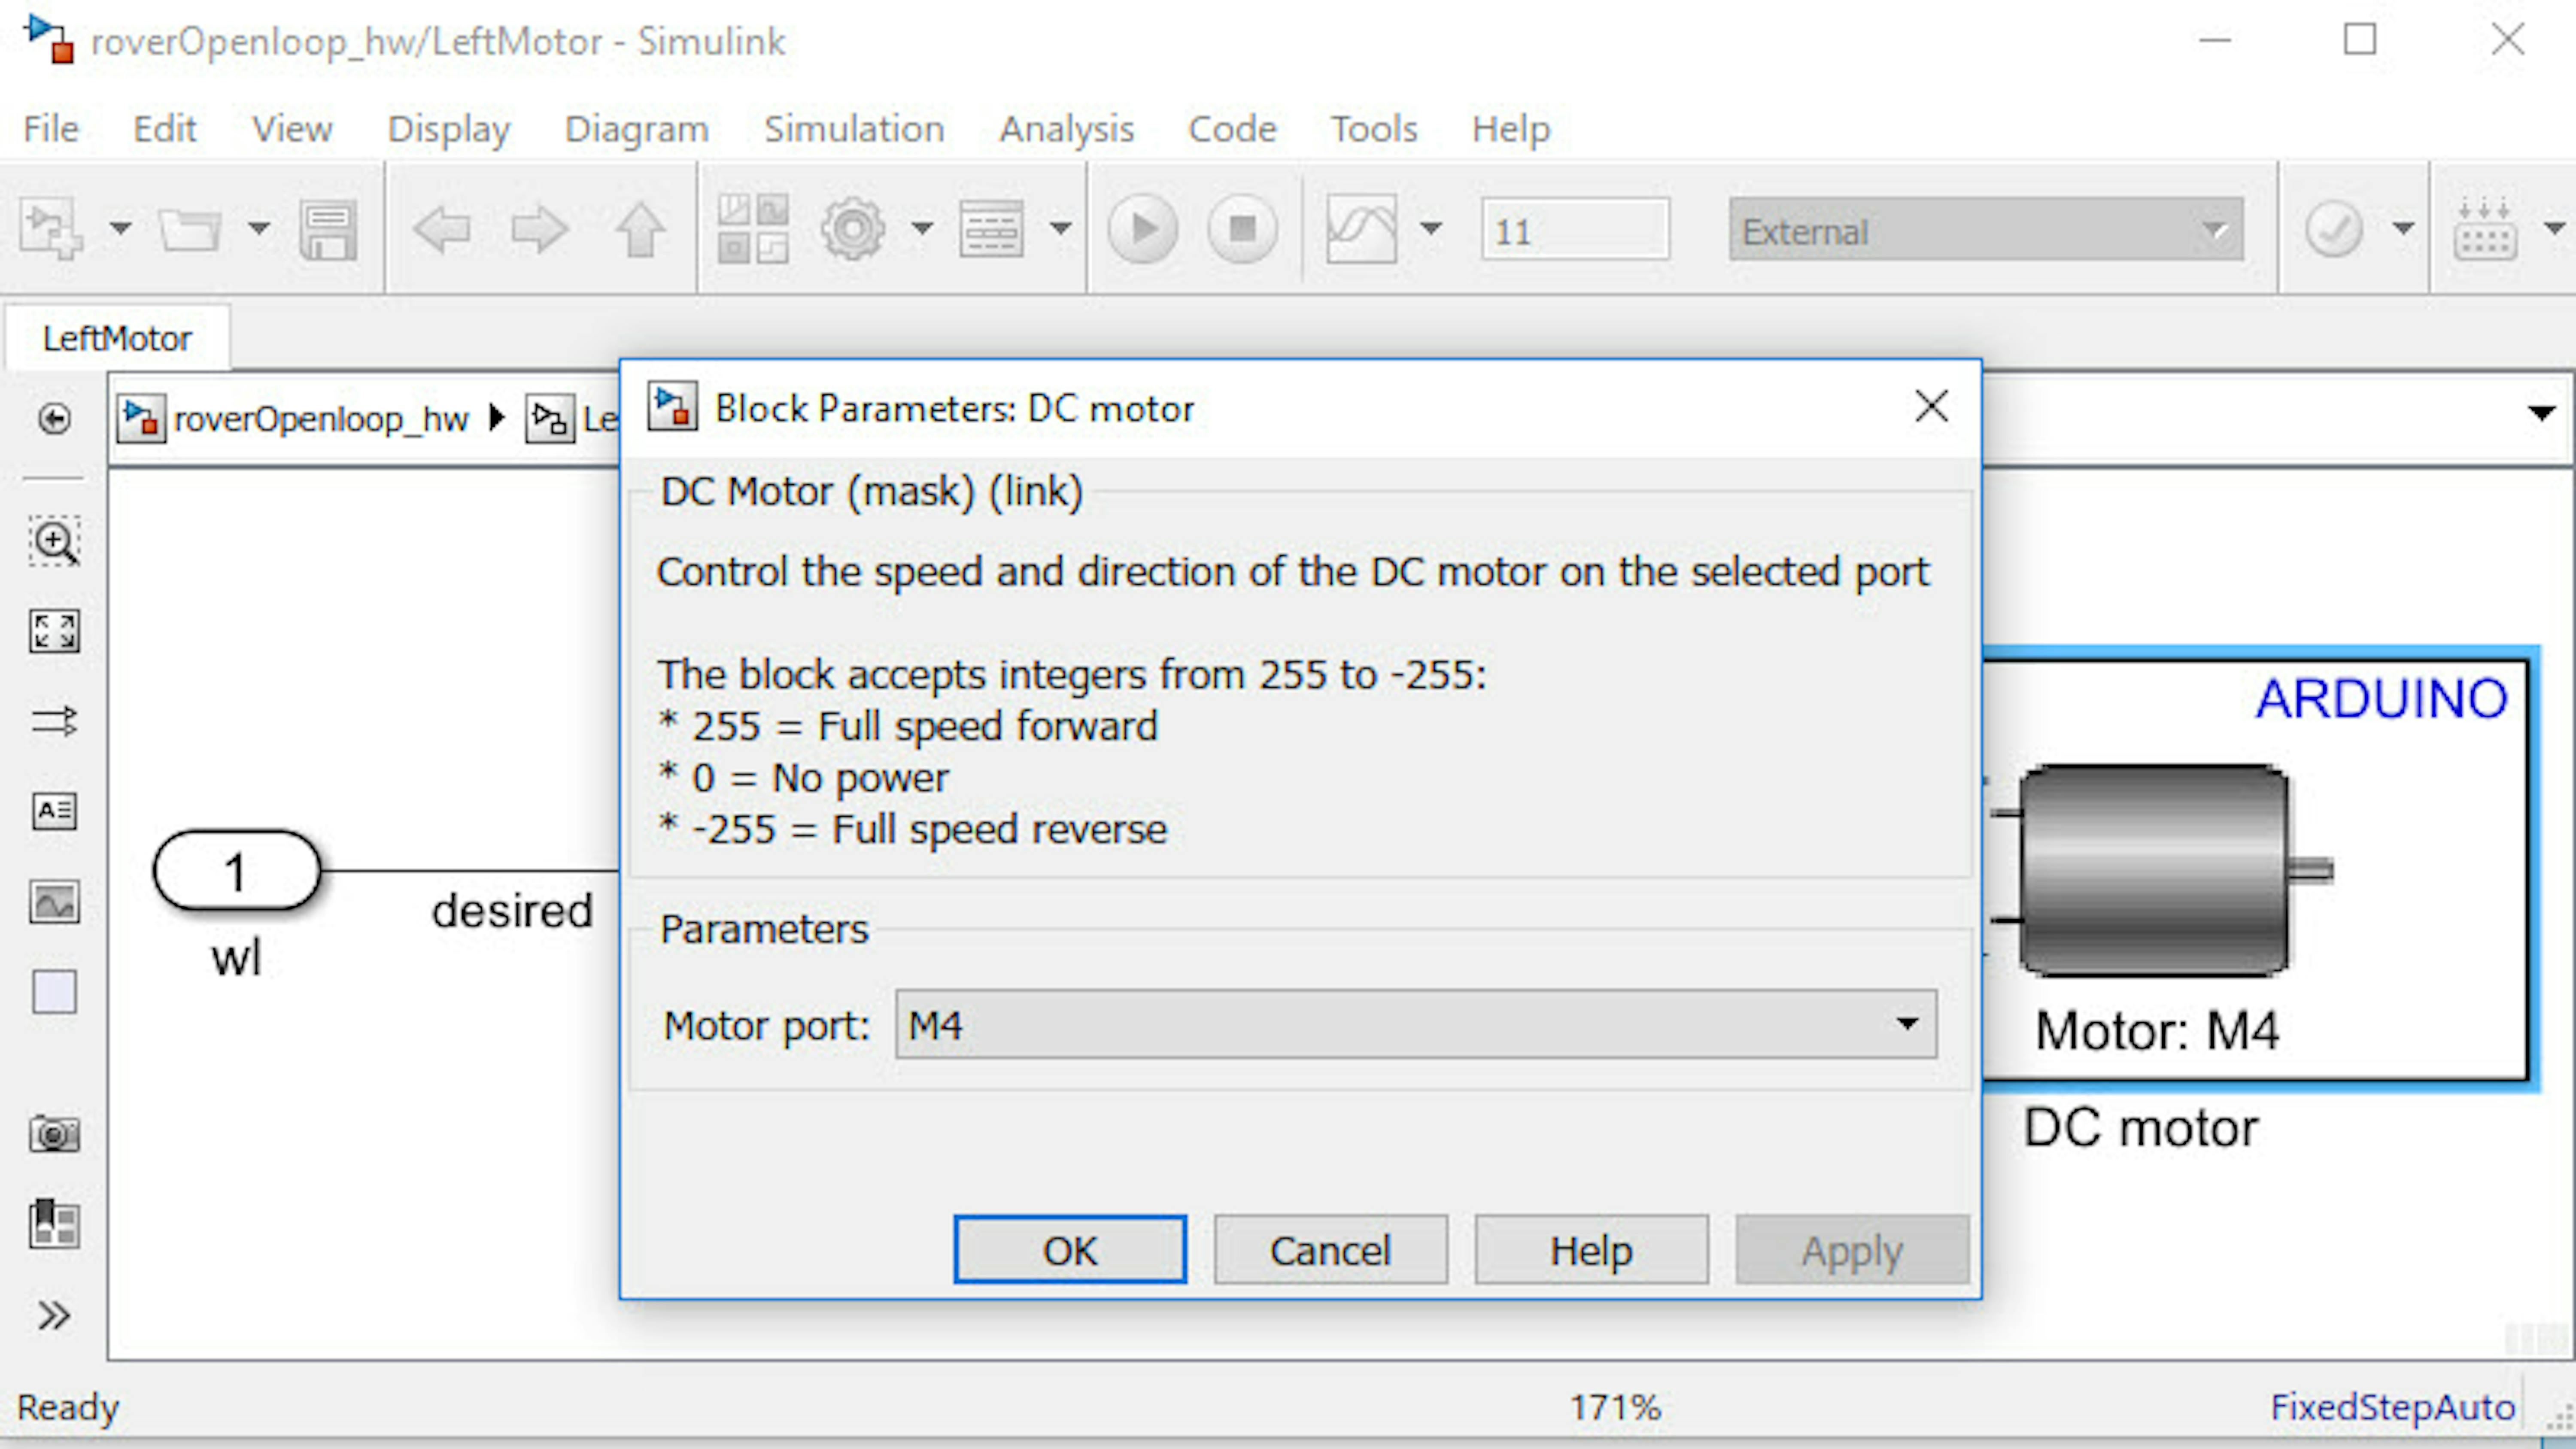Expand the configuration gear dropdown arrow
Image resolution: width=2576 pixels, height=1449 pixels.
click(922, 229)
